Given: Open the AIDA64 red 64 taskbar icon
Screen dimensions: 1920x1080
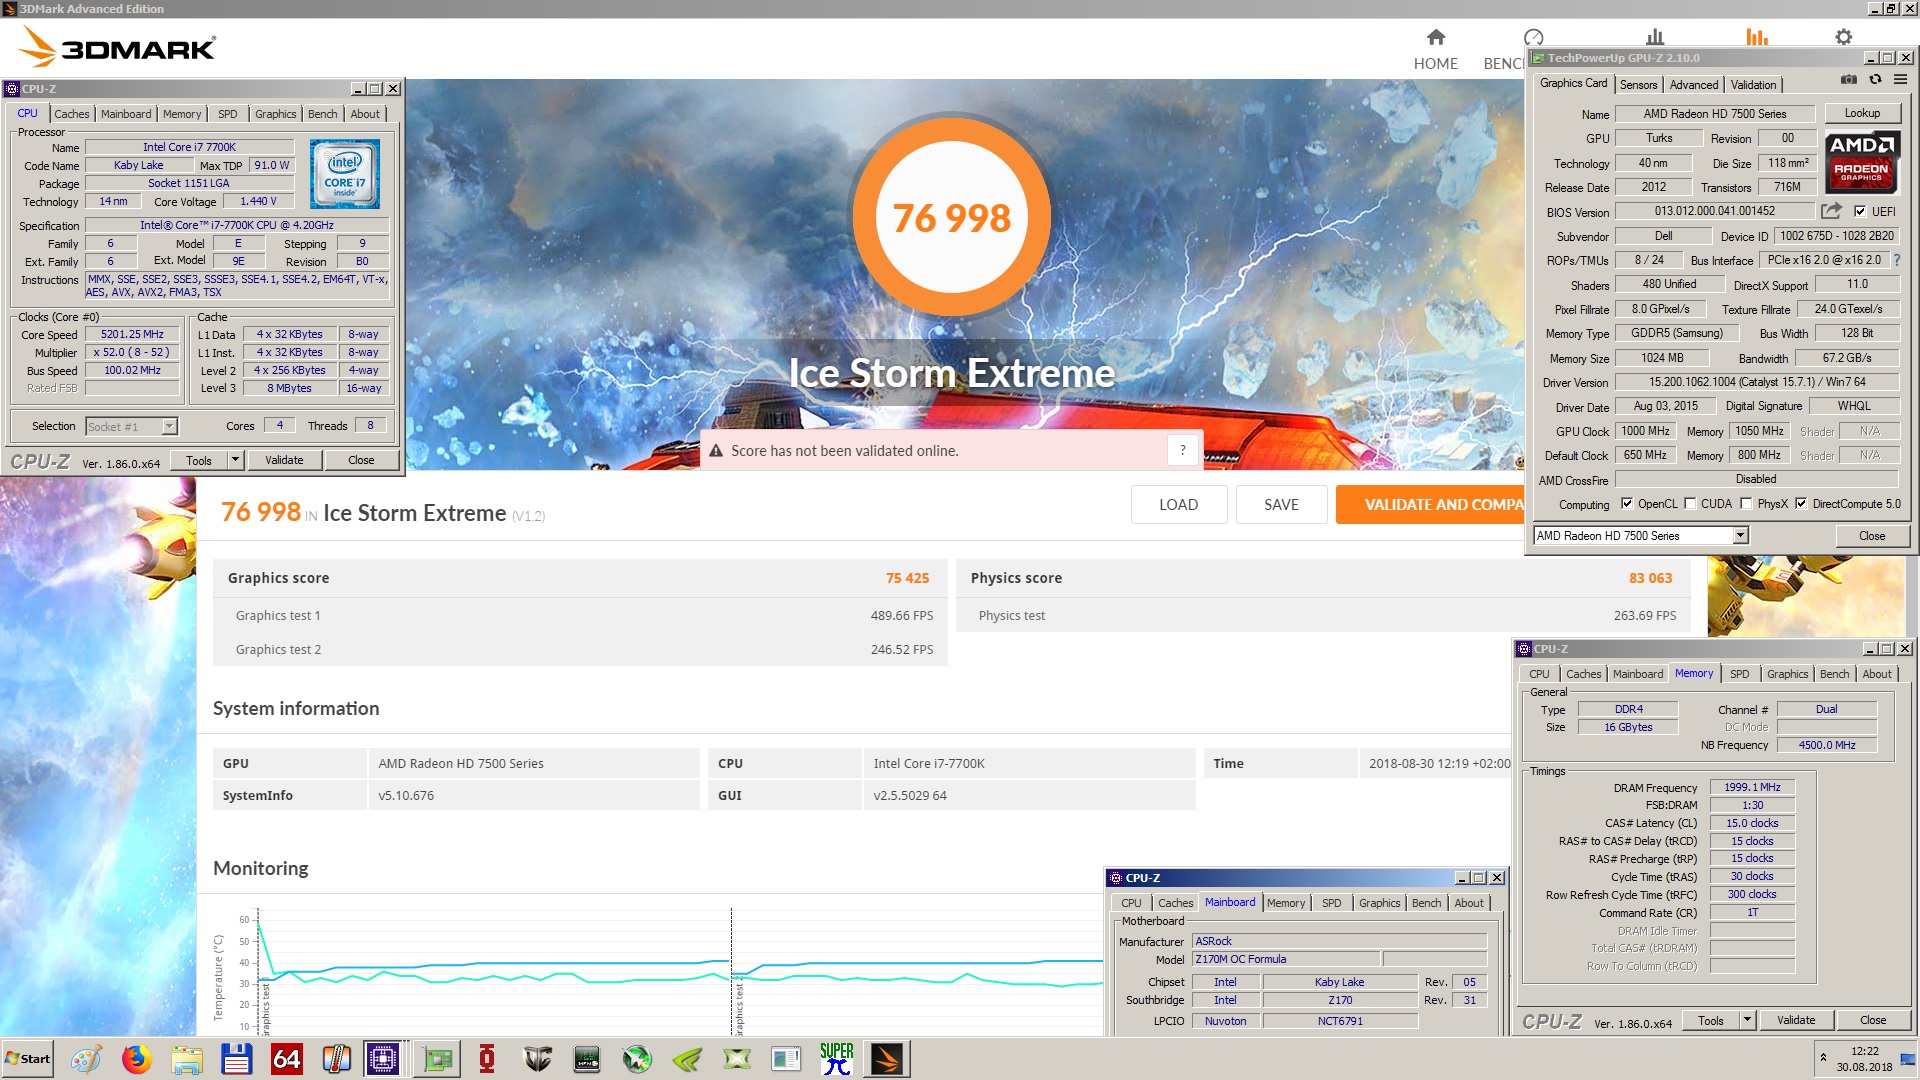Looking at the screenshot, I should (x=287, y=1059).
